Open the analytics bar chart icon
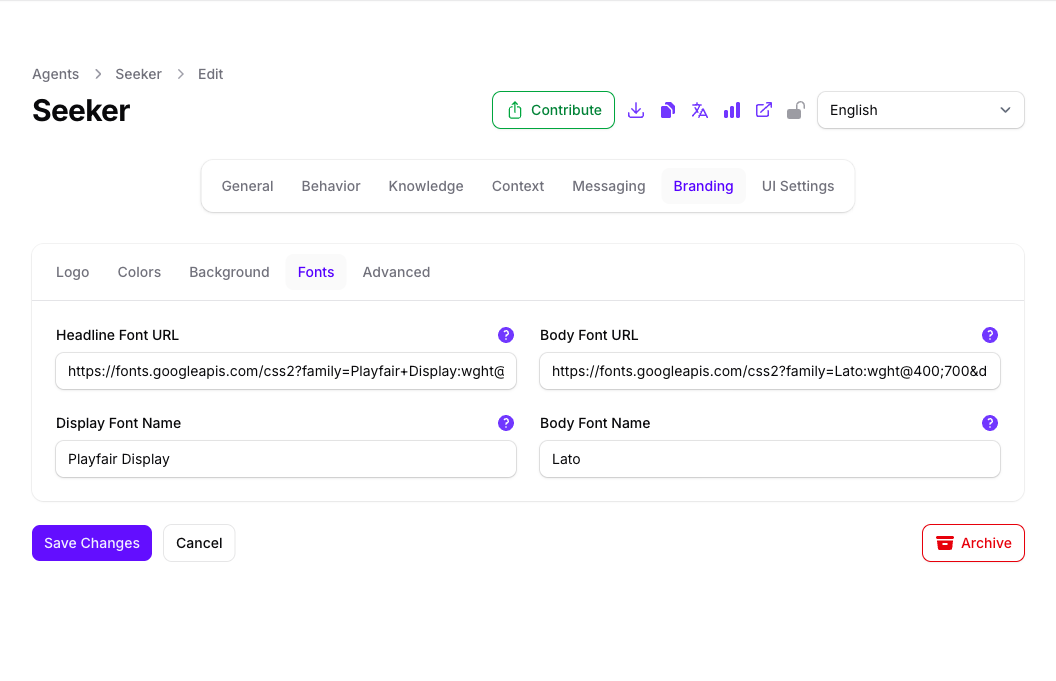The height and width of the screenshot is (681, 1056). 731,110
